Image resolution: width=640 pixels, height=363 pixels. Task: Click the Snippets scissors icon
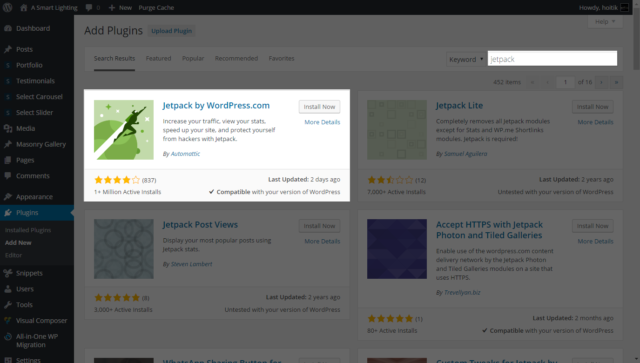[8, 273]
